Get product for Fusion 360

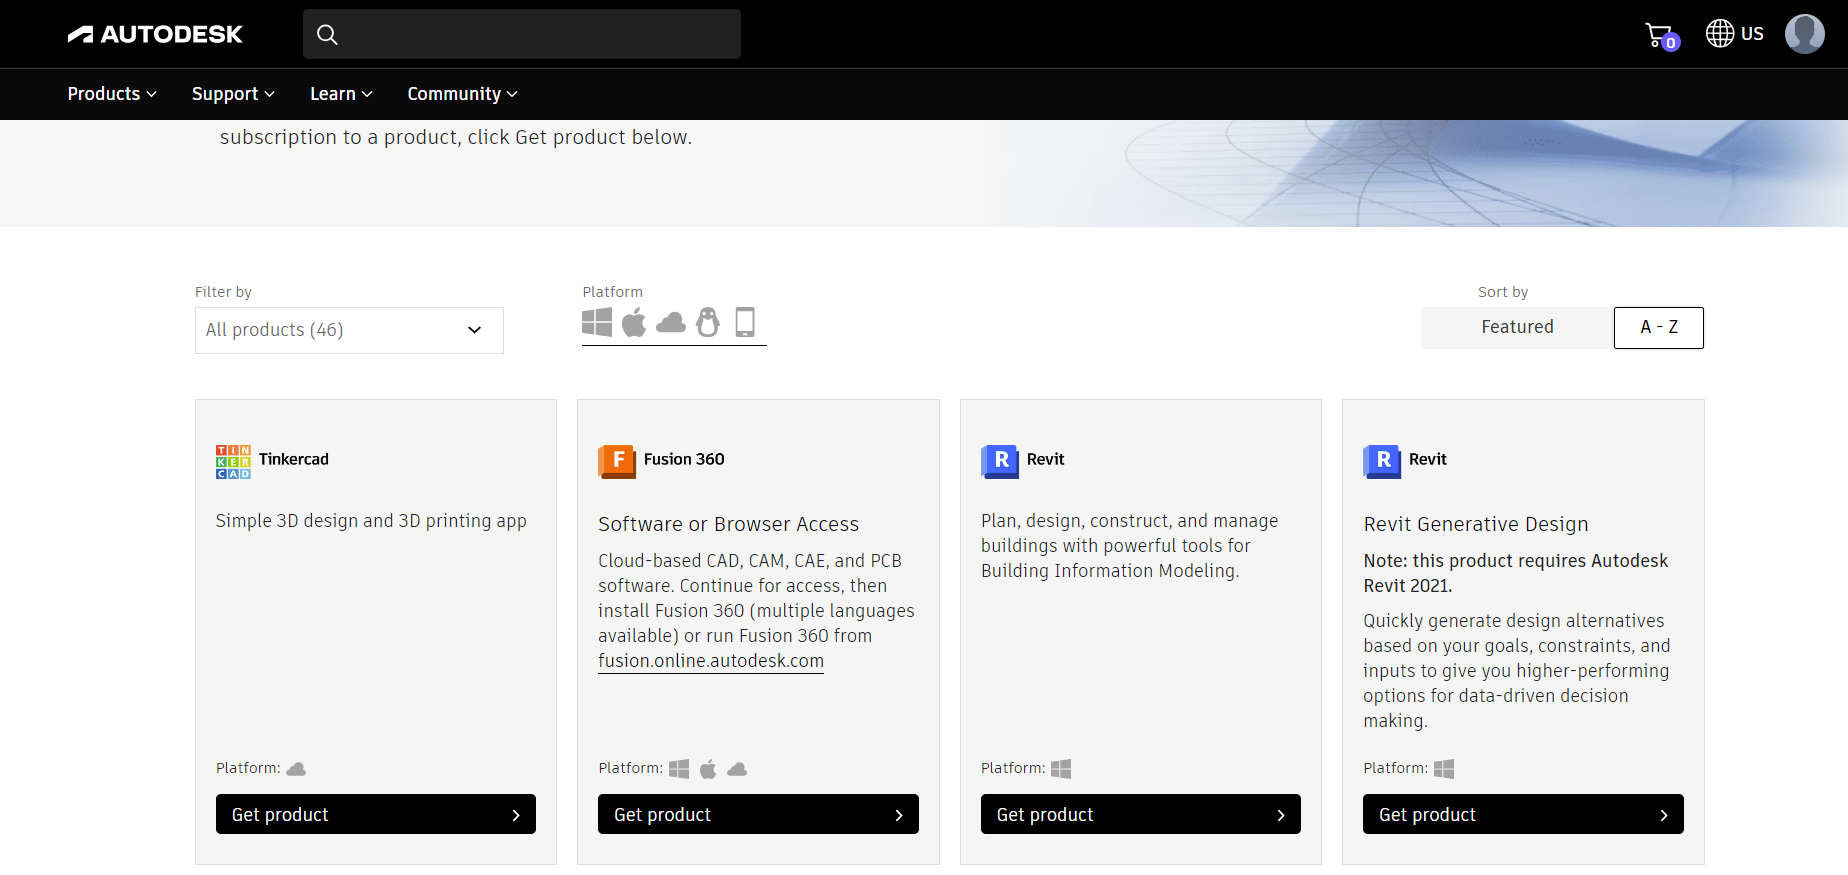point(758,814)
